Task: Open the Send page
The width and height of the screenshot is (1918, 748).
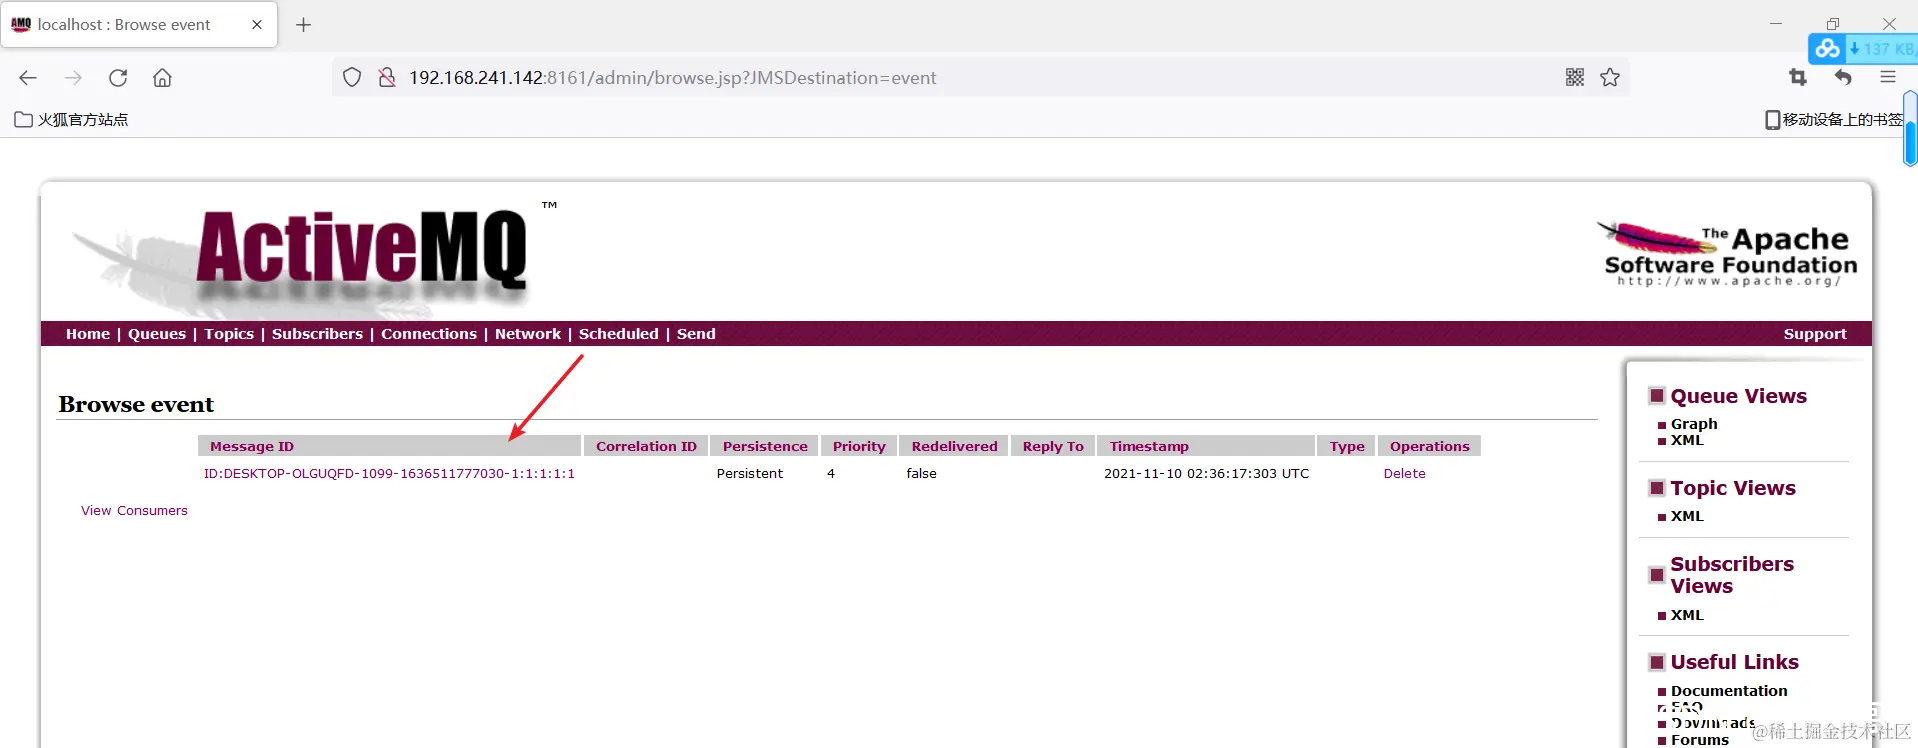Action: (696, 334)
